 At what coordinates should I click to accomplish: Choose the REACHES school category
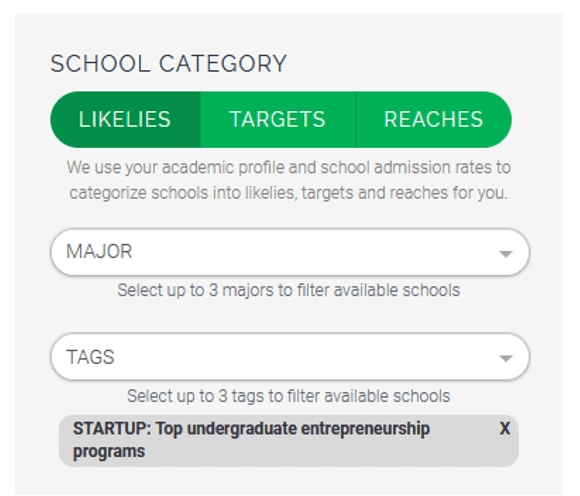(434, 119)
